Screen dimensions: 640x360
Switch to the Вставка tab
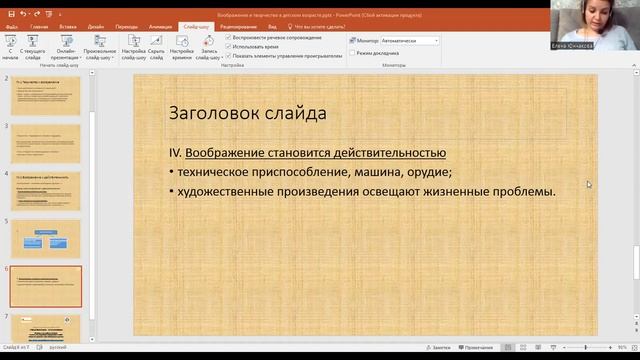click(68, 27)
